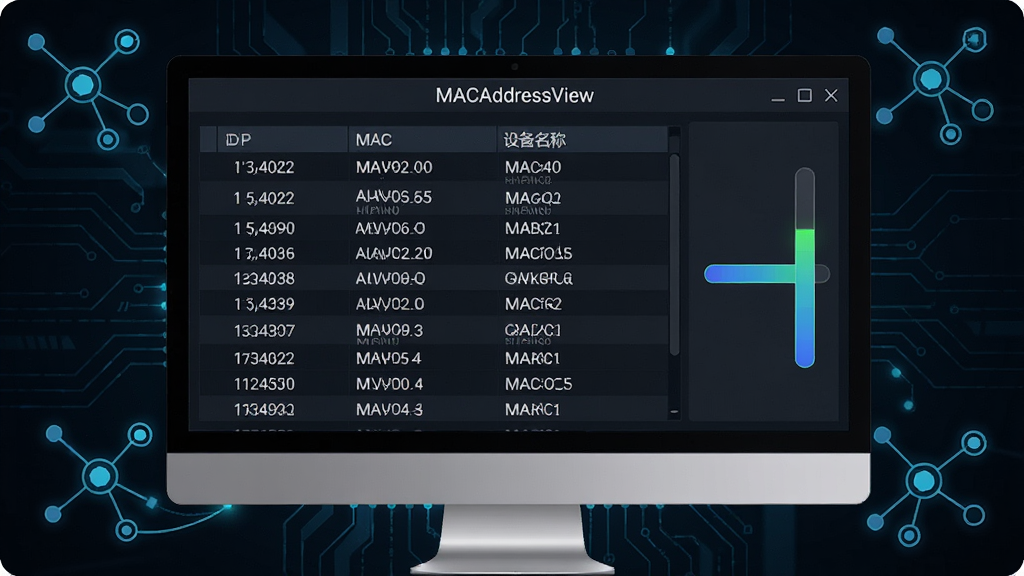Click the "MACAddressView" window title
The width and height of the screenshot is (1024, 576).
(x=515, y=95)
